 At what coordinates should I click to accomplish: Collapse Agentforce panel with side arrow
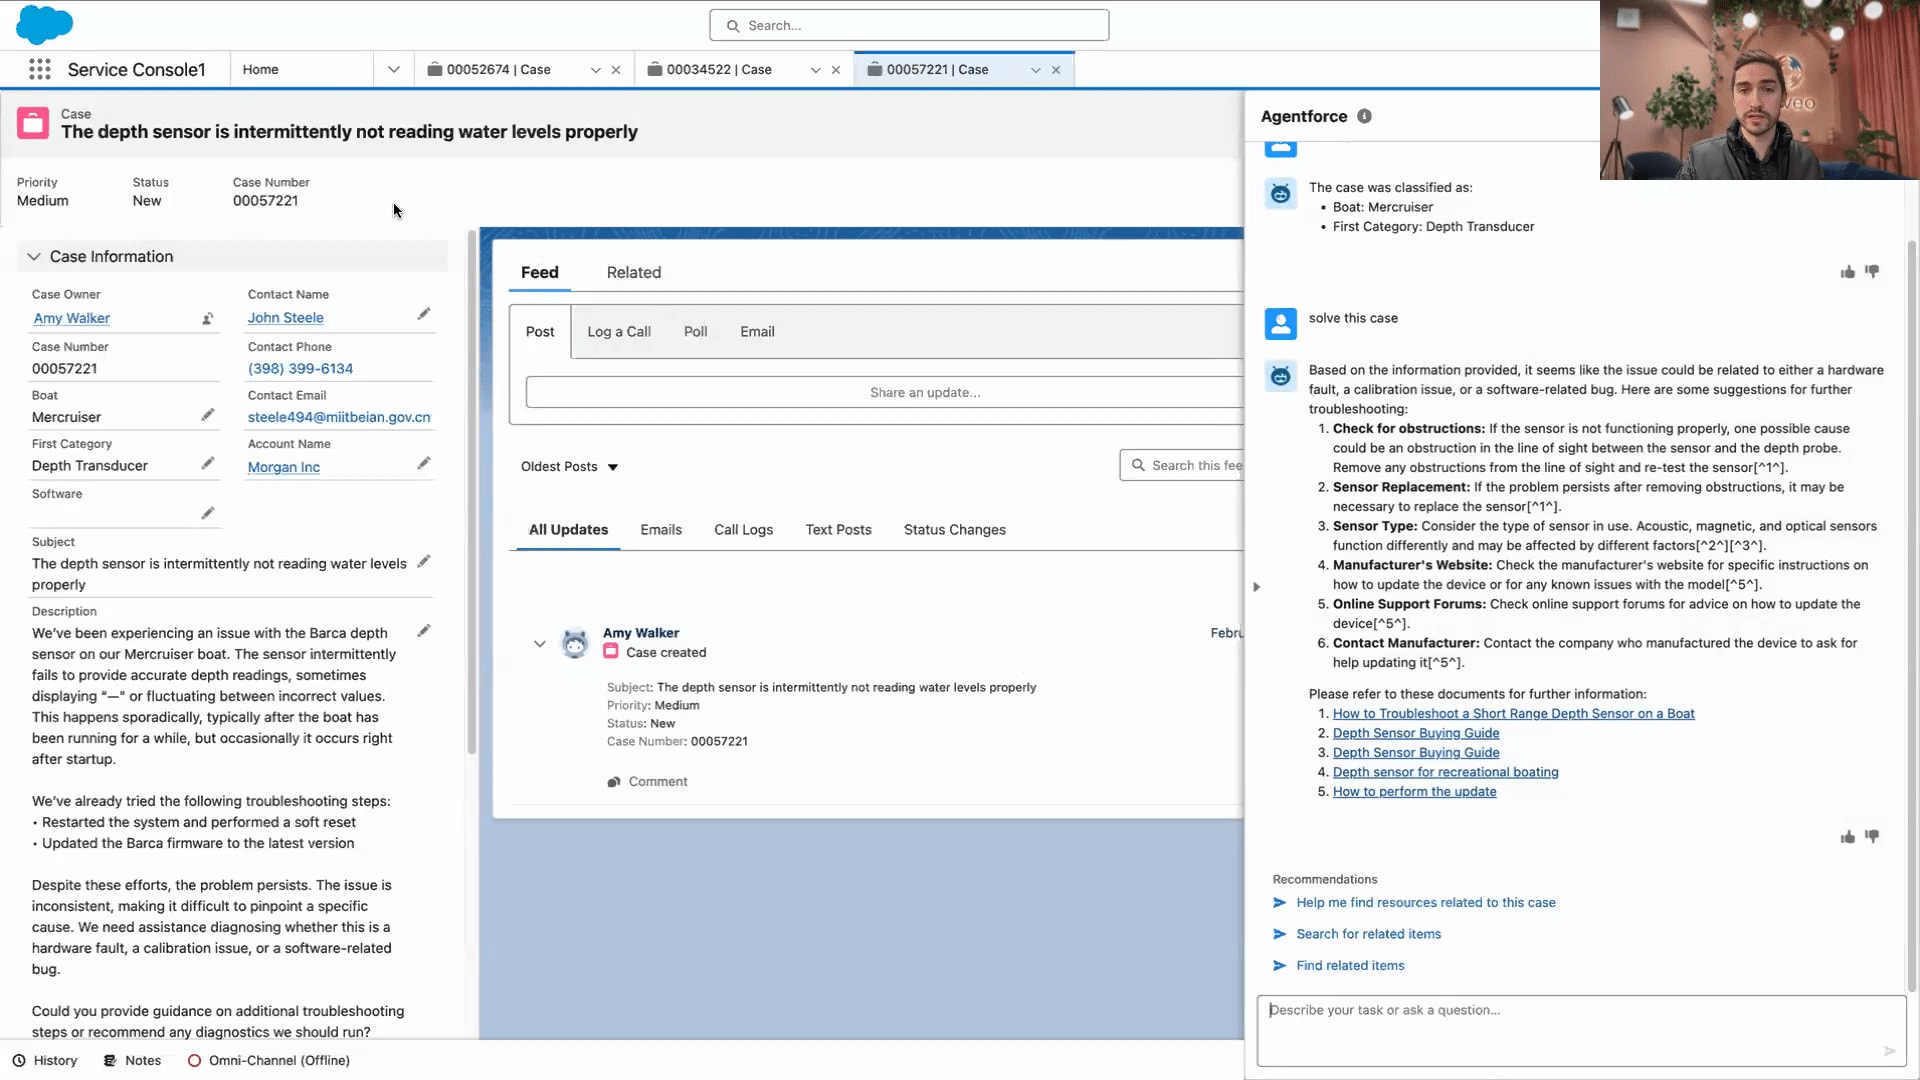[1257, 587]
